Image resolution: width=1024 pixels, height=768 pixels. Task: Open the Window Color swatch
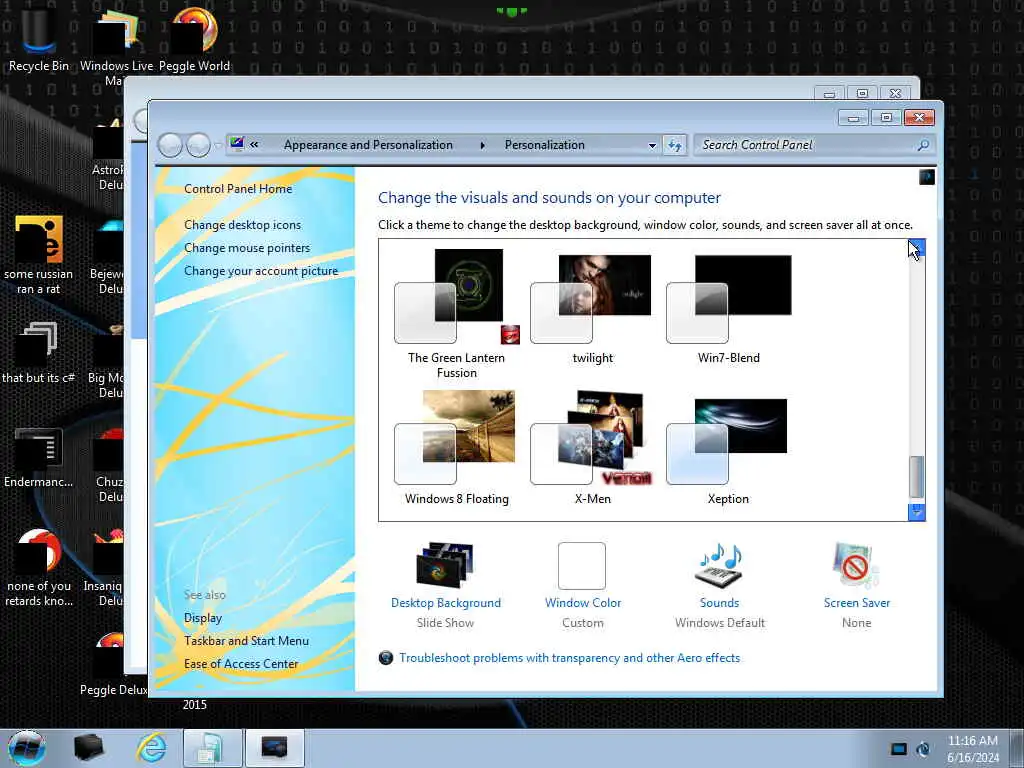[582, 566]
